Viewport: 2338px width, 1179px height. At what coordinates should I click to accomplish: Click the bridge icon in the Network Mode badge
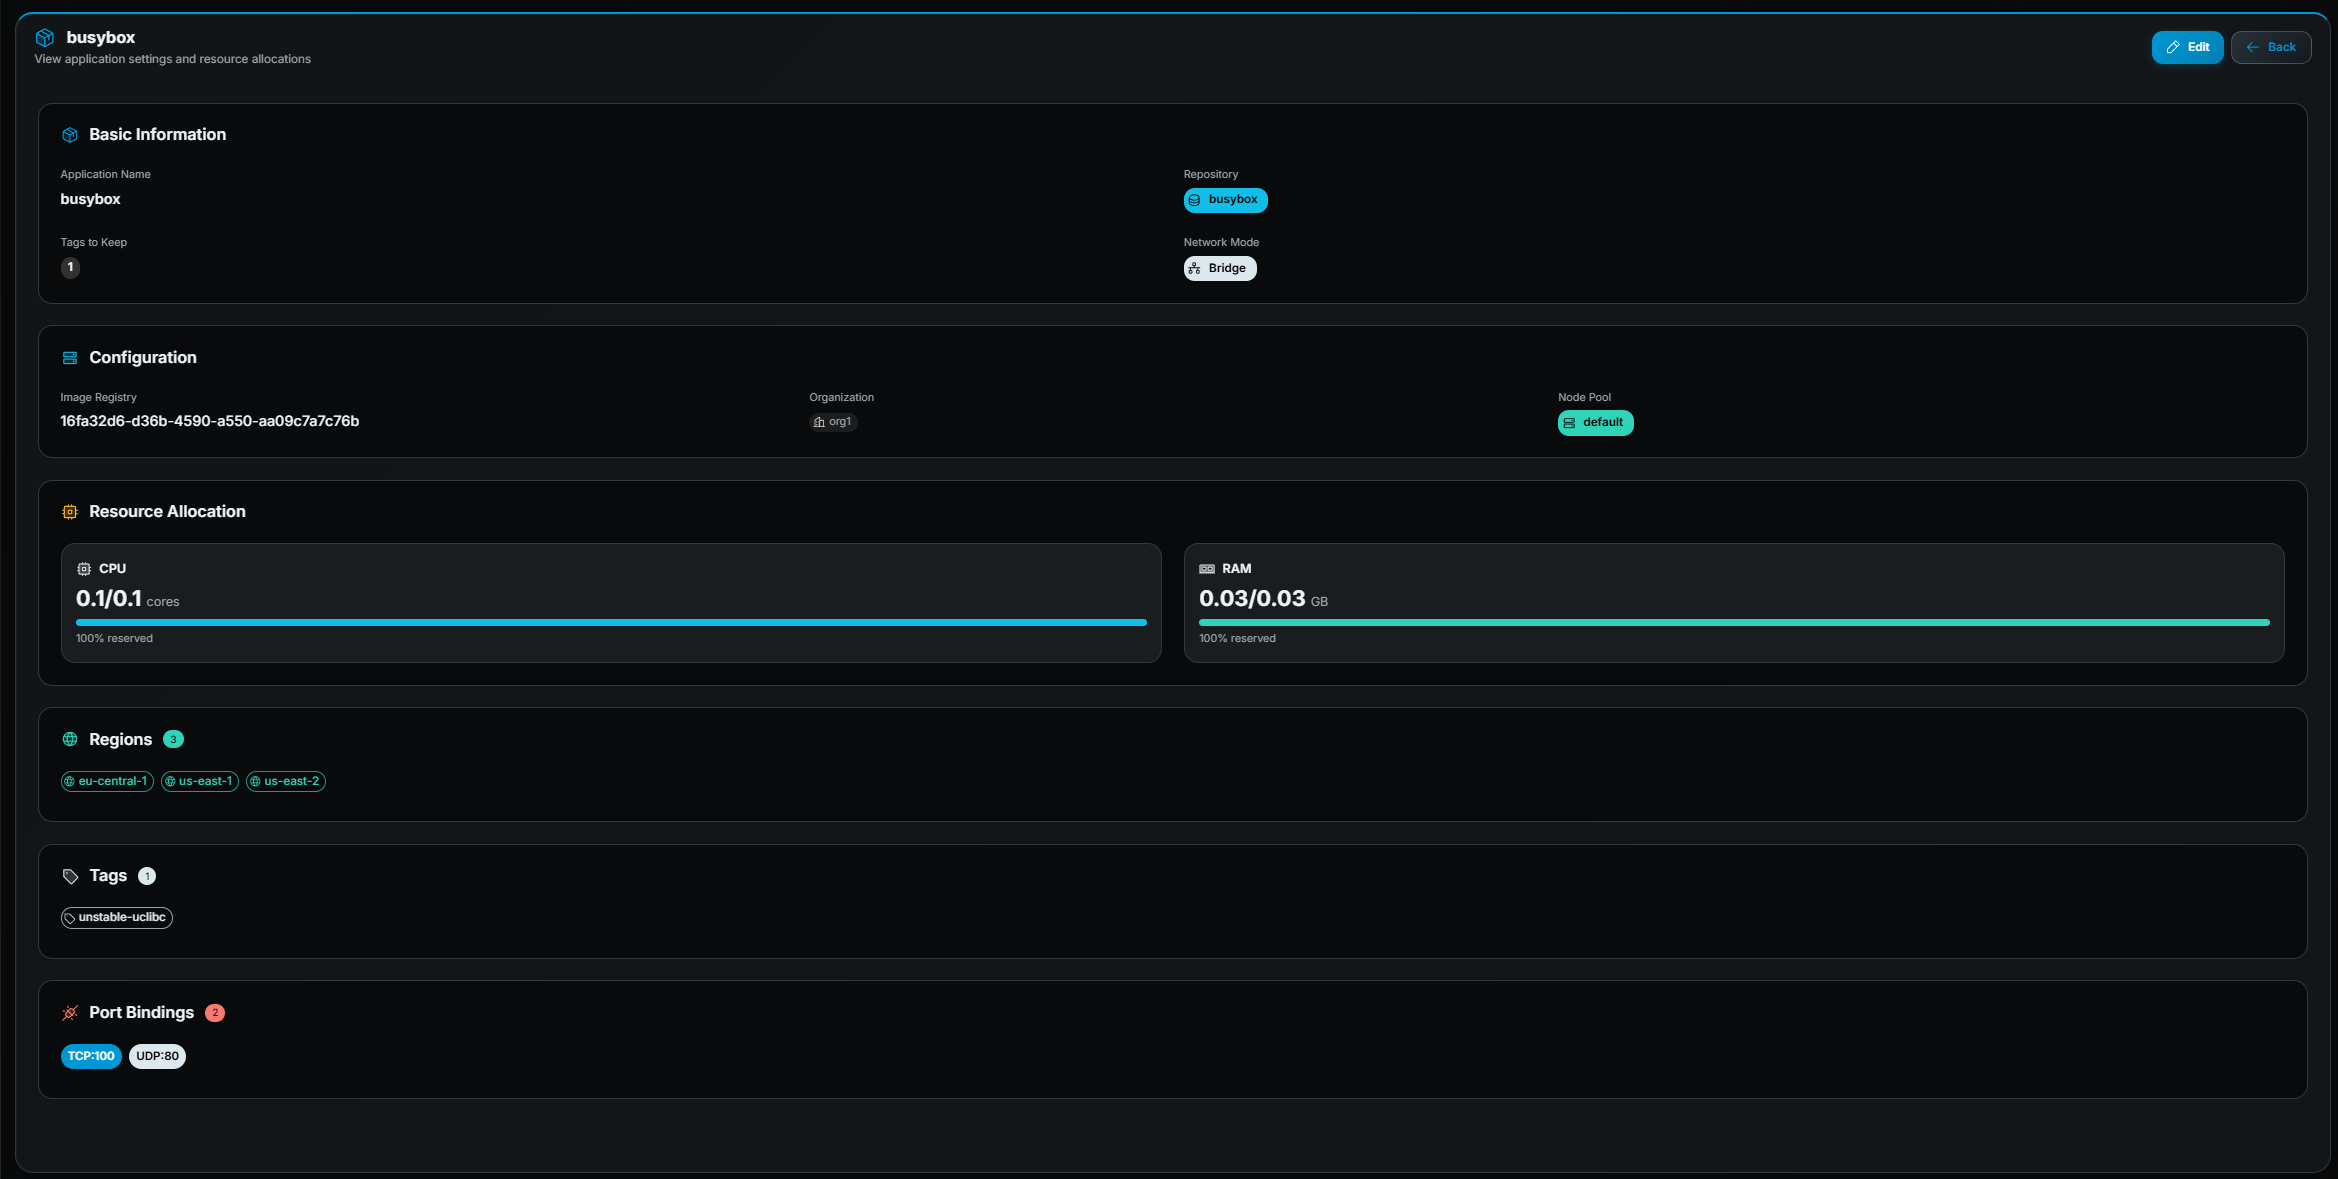coord(1193,268)
